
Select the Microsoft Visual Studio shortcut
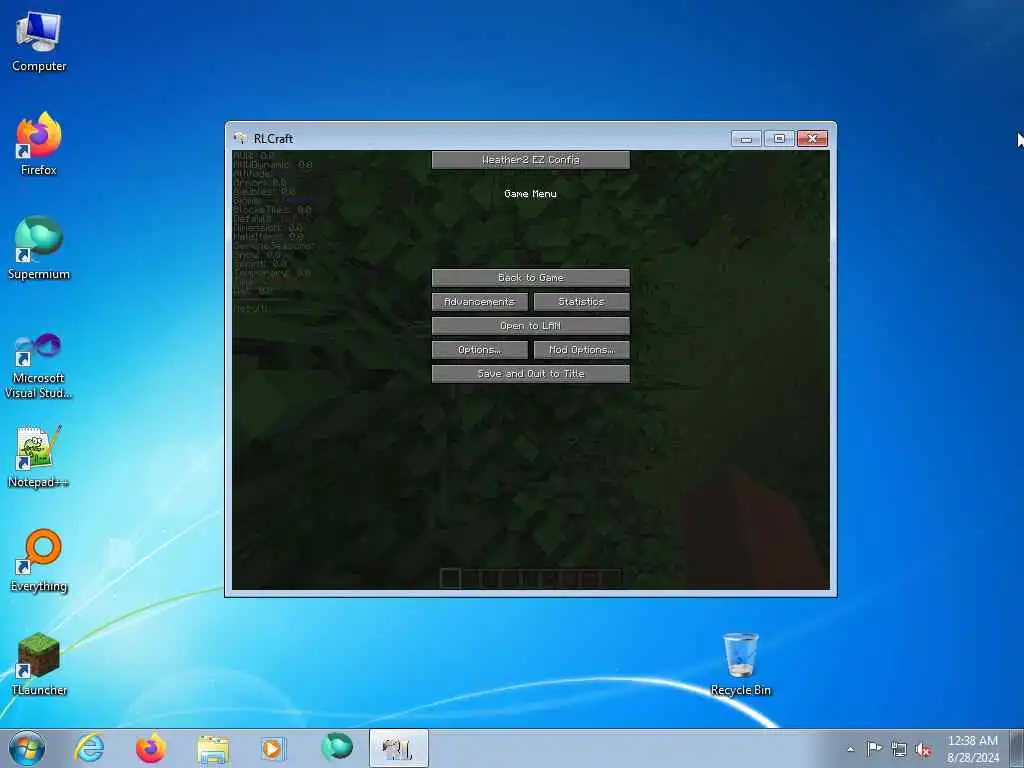click(x=39, y=366)
